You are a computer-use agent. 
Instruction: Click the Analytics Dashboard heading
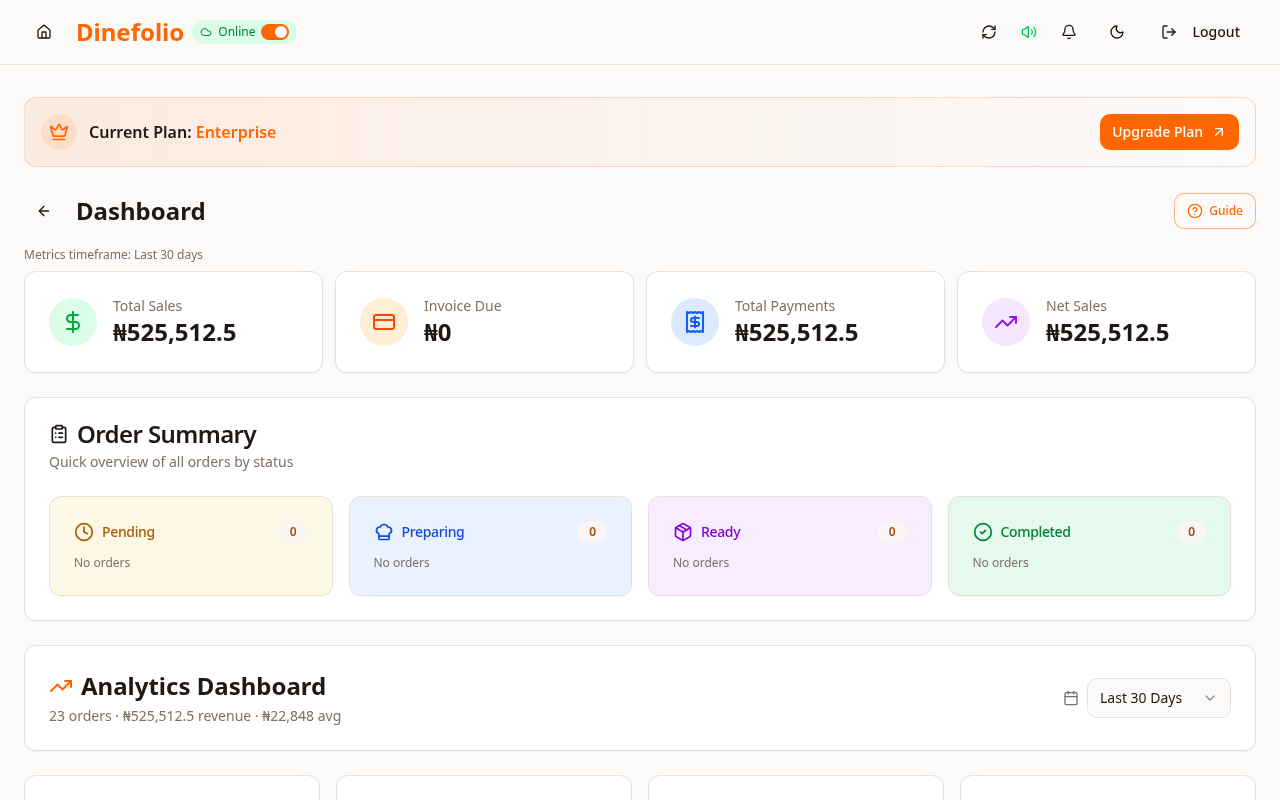pos(203,686)
